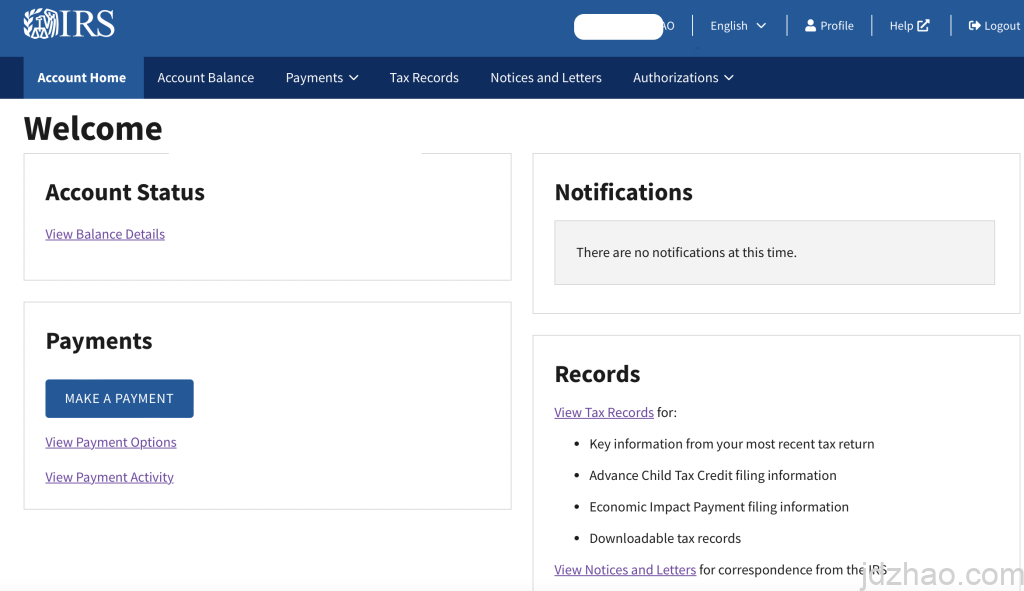Click the View Tax Records link
Viewport: 1024px width, 591px height.
point(604,412)
